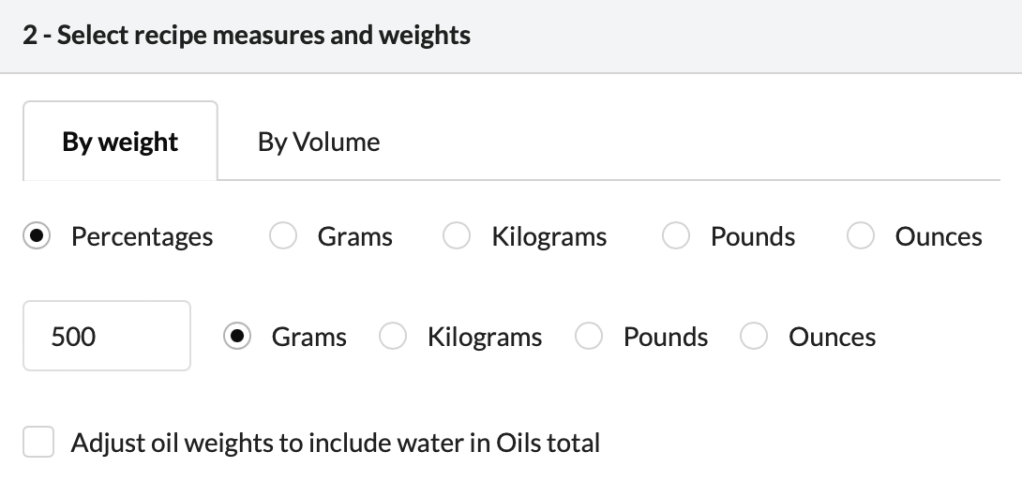Pick Pounds radio in the Percentages row

tap(677, 237)
